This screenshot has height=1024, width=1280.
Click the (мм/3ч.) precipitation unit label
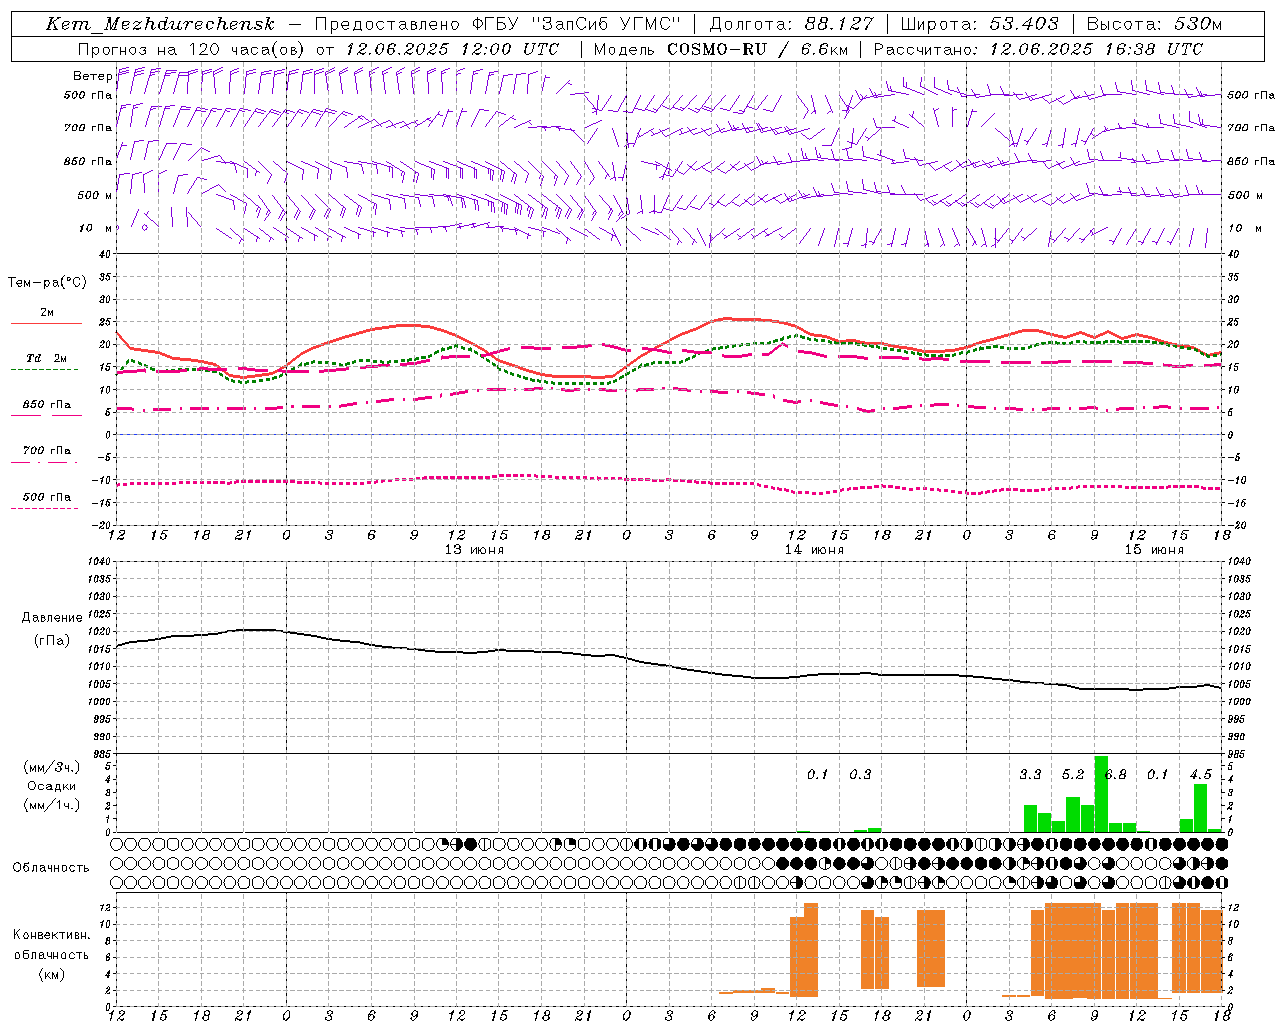[x=52, y=768]
